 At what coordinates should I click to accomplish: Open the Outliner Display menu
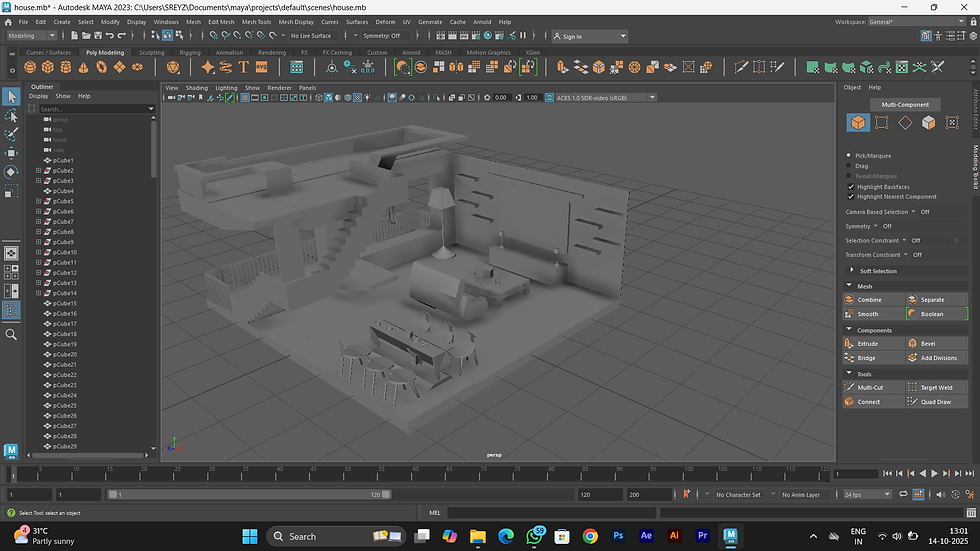[38, 96]
